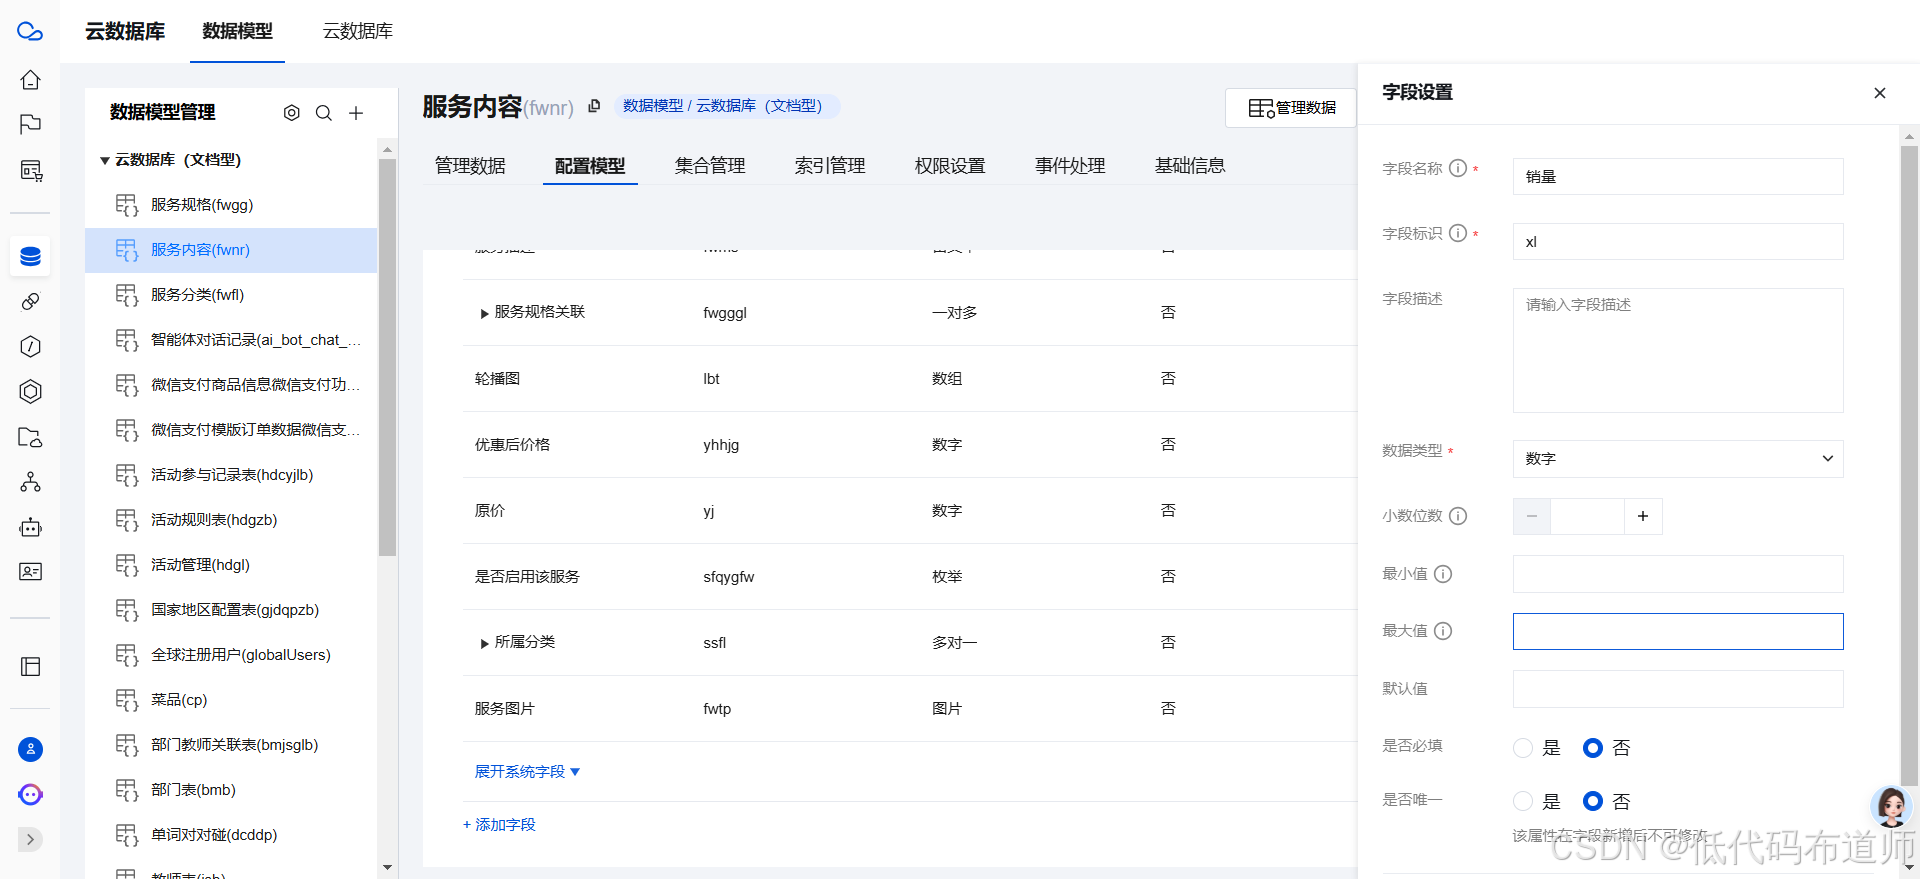Focus the 字段标识 input field
Screen dimensions: 1920x879
point(1678,242)
